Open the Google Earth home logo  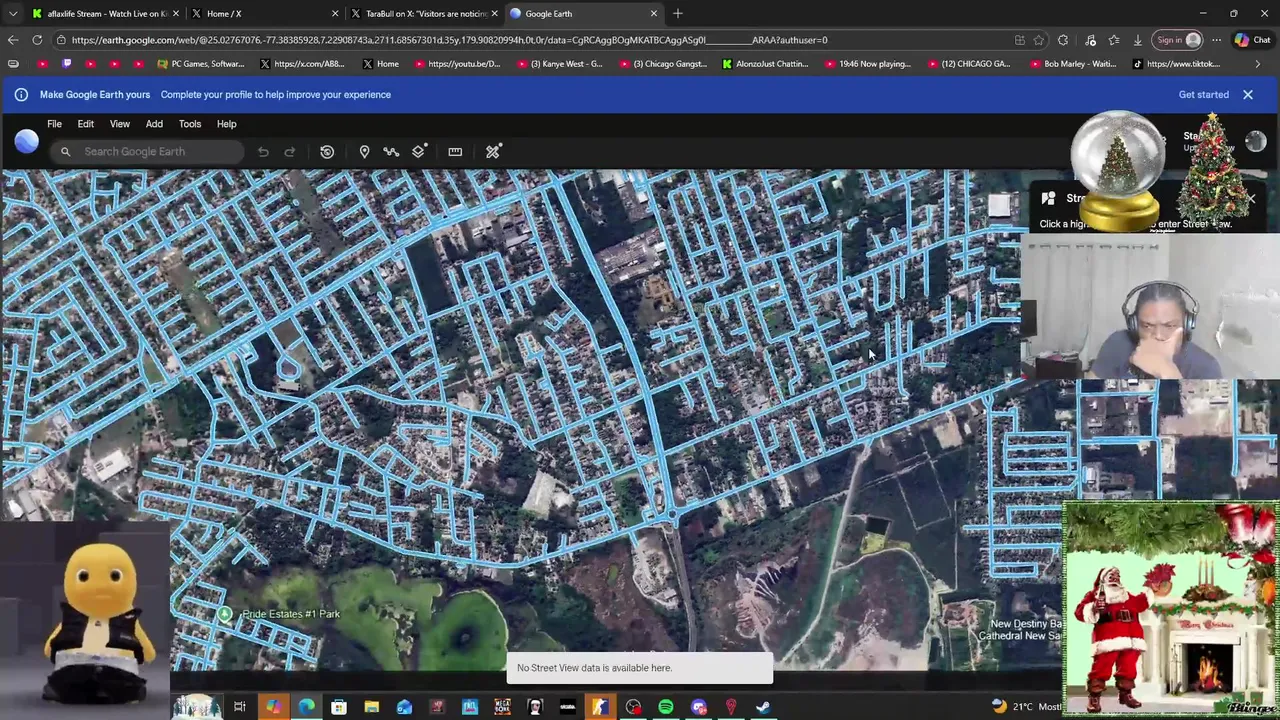[x=26, y=141]
